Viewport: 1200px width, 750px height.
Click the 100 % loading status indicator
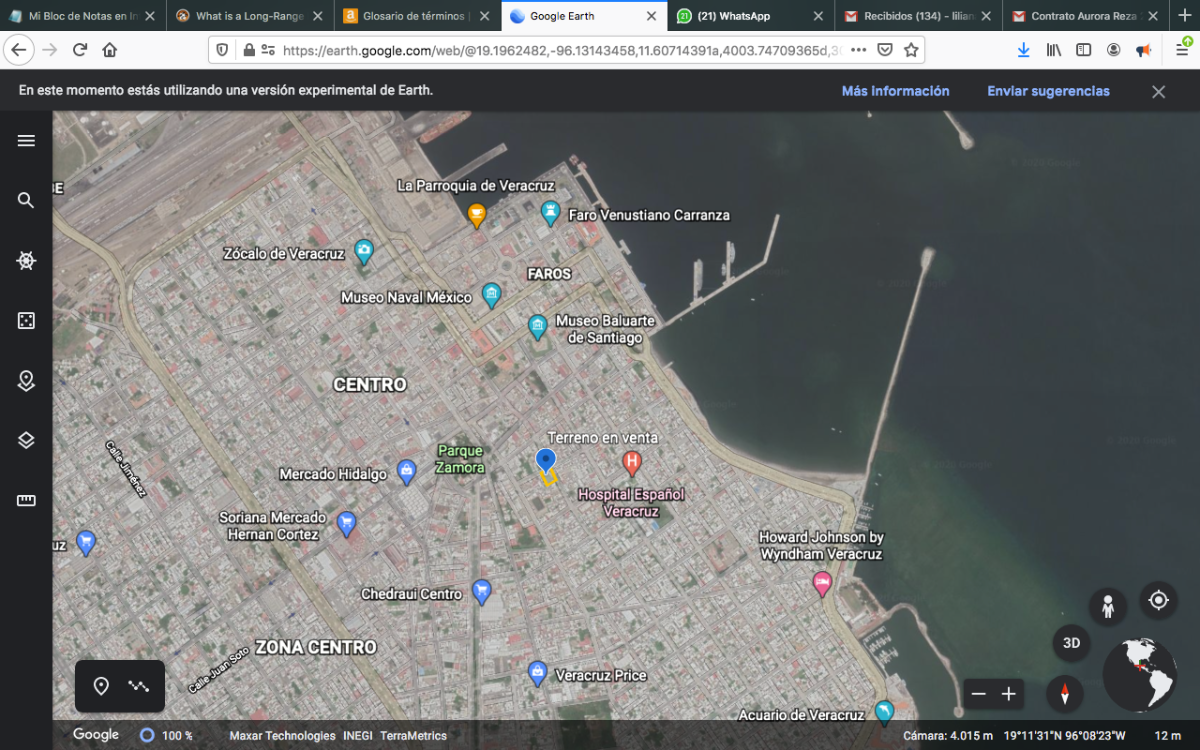166,736
